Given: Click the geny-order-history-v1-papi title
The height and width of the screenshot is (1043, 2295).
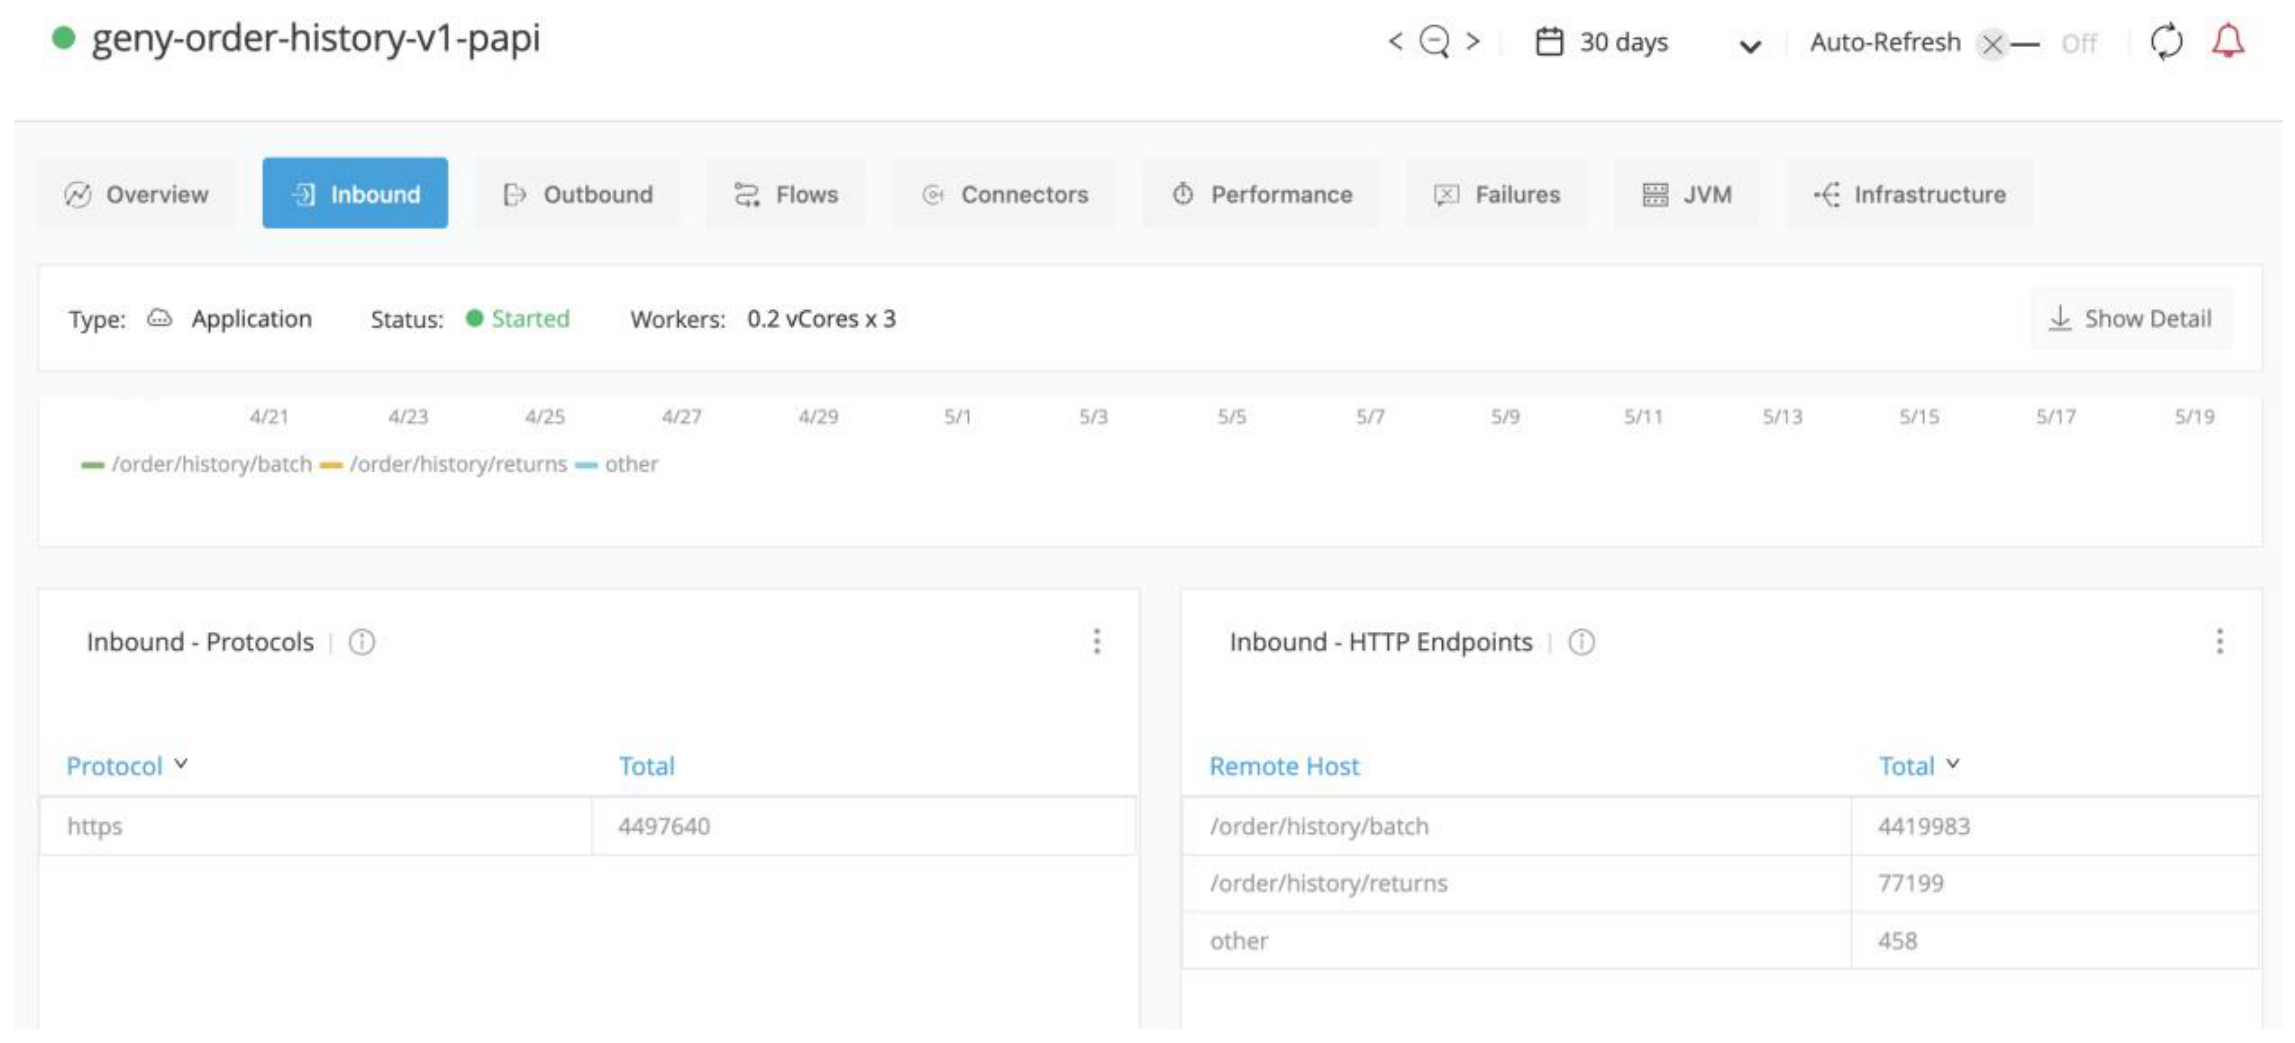Looking at the screenshot, I should coord(316,38).
